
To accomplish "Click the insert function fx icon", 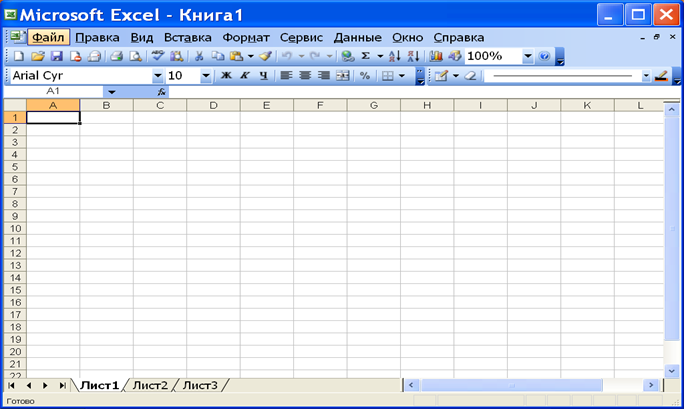I will tap(161, 92).
